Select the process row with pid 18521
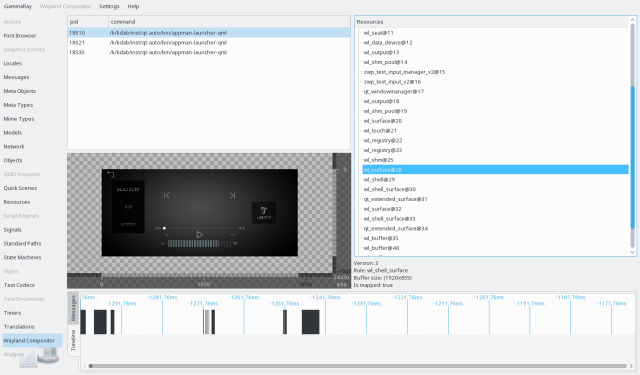Image resolution: width=640 pixels, height=375 pixels. [x=209, y=42]
